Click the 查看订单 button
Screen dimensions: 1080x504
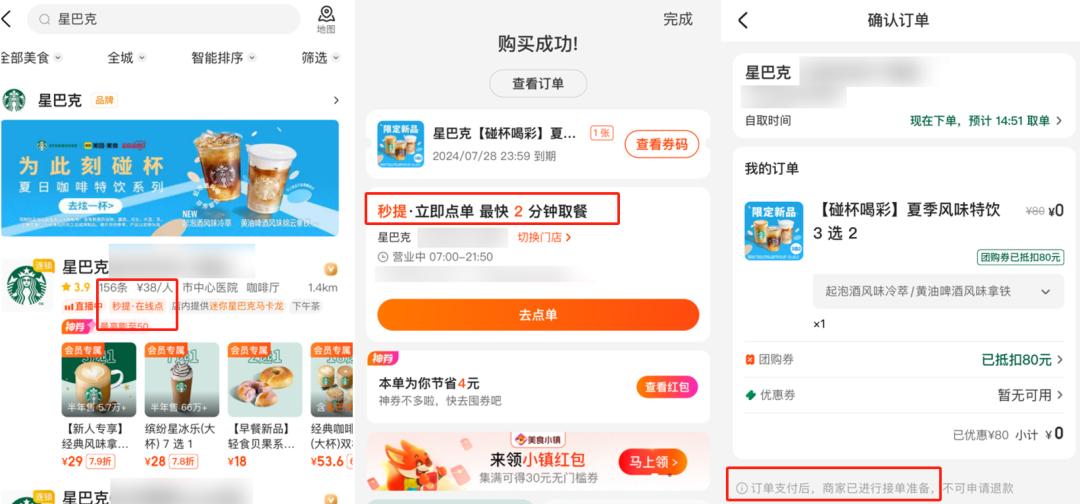click(538, 83)
